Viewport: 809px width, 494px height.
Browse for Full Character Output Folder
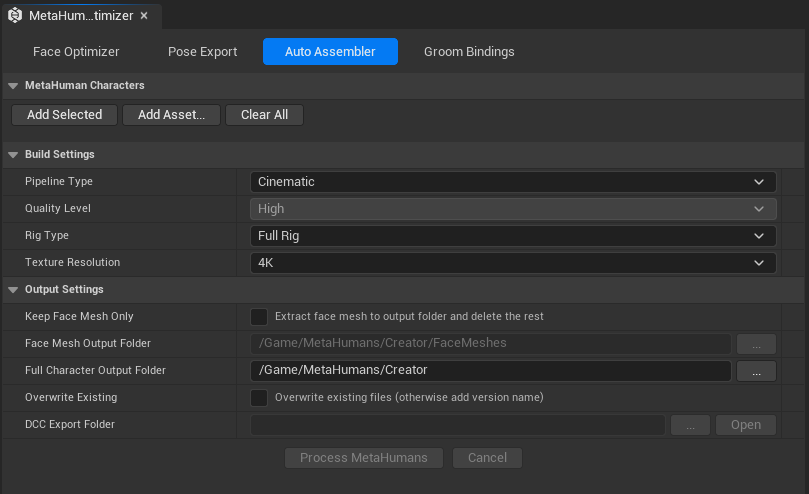point(756,371)
